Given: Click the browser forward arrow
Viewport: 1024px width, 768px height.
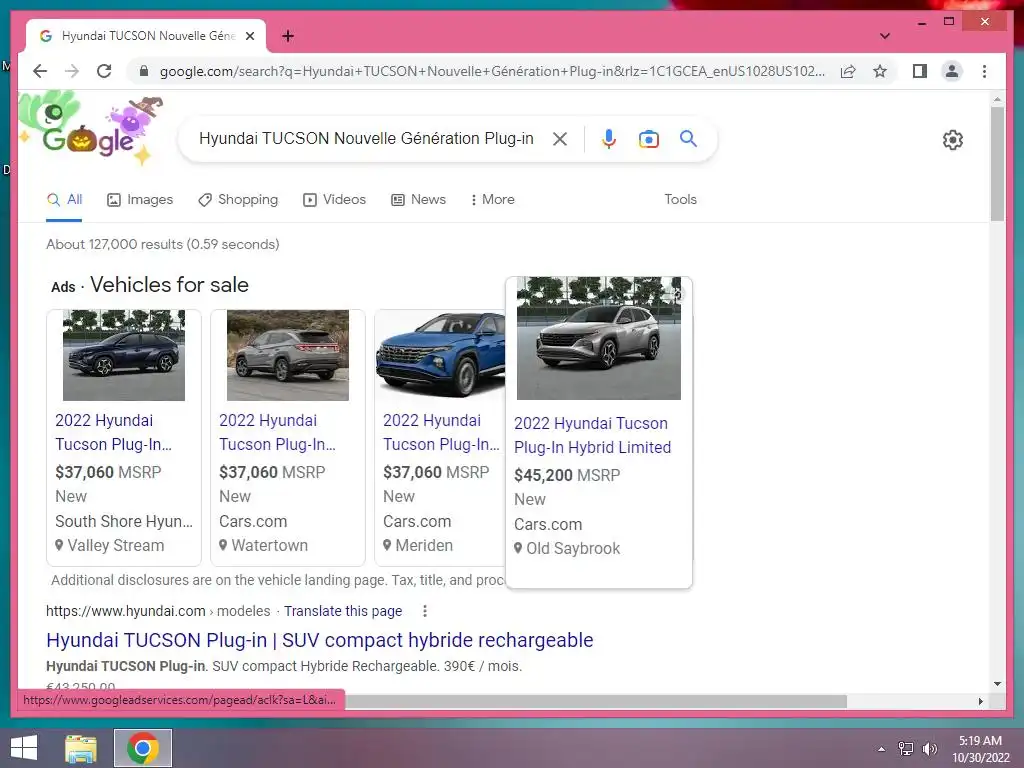Looking at the screenshot, I should (72, 71).
